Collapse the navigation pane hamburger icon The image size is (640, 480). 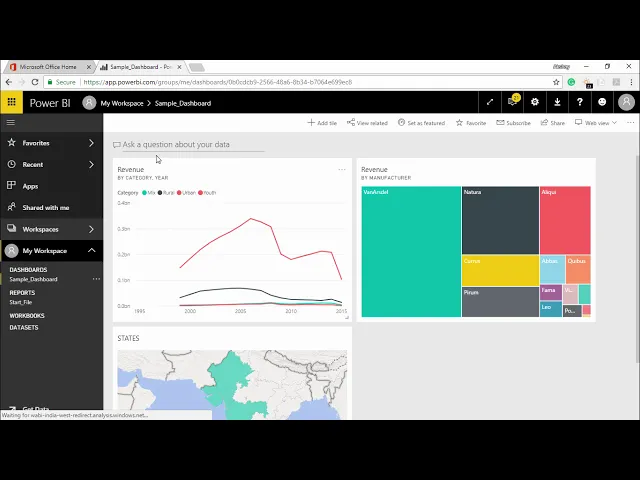(11, 122)
